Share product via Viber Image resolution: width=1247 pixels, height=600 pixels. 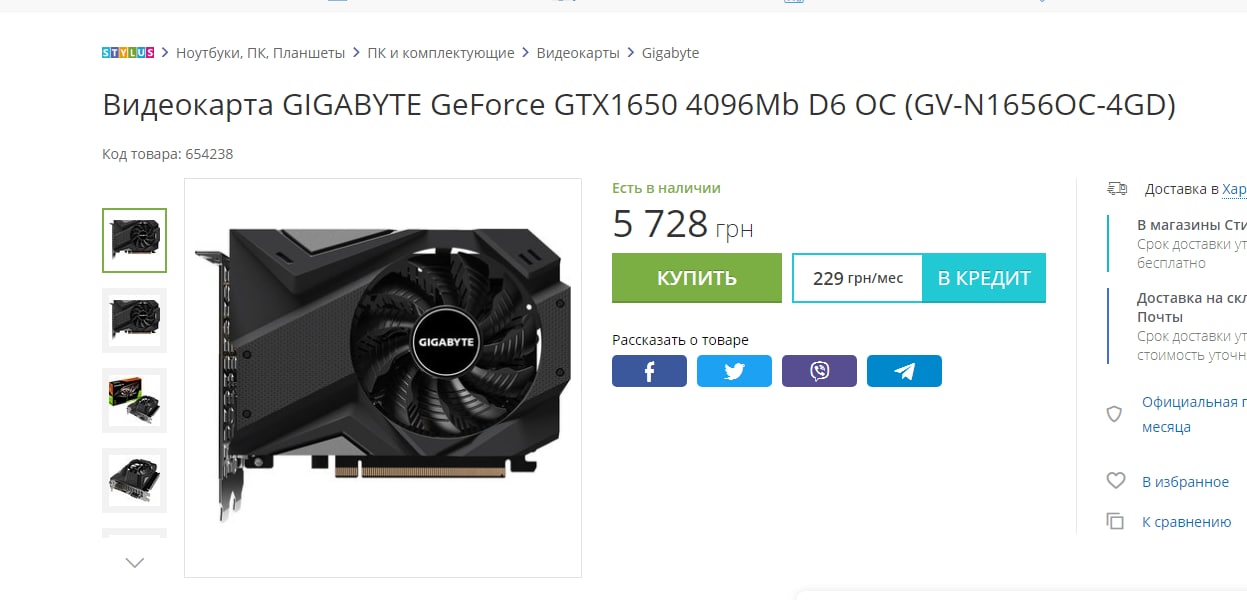click(819, 371)
